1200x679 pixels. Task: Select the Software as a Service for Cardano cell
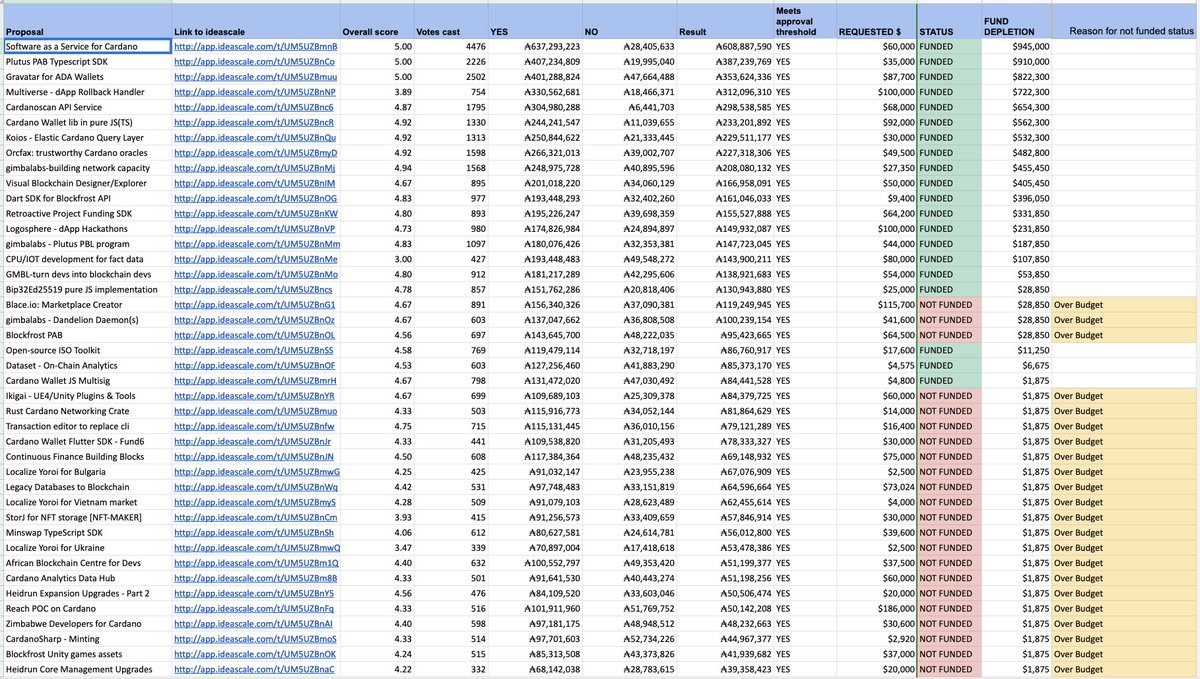pos(85,47)
